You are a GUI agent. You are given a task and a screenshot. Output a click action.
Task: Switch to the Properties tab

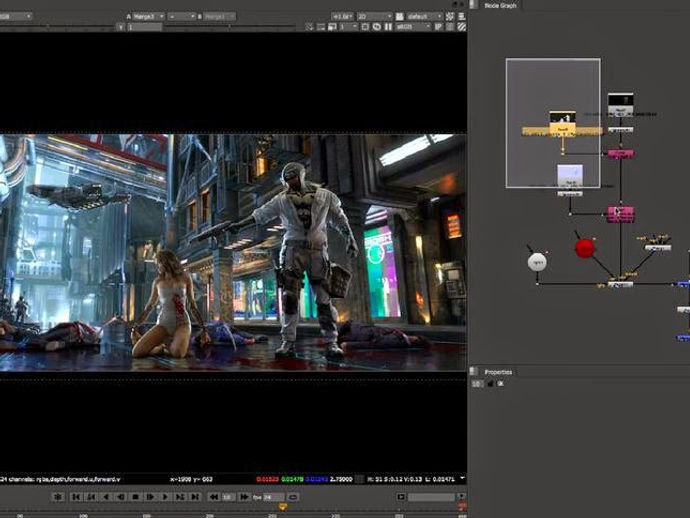coord(498,372)
